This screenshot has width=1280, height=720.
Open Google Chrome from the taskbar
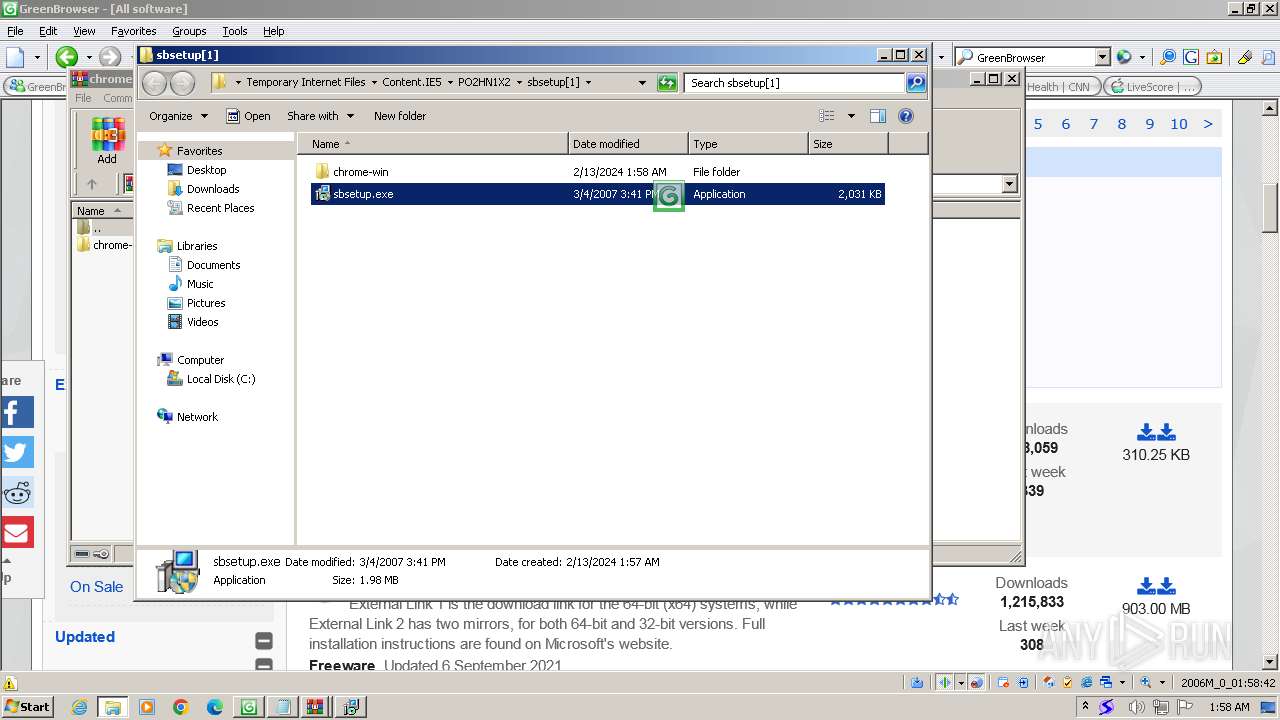(x=181, y=707)
